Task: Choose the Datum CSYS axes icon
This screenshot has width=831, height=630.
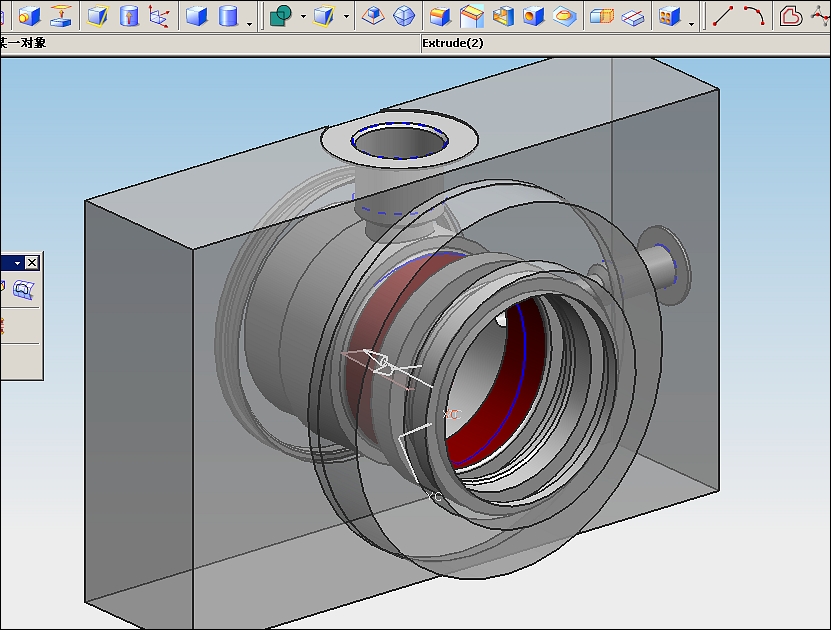Action: click(158, 15)
